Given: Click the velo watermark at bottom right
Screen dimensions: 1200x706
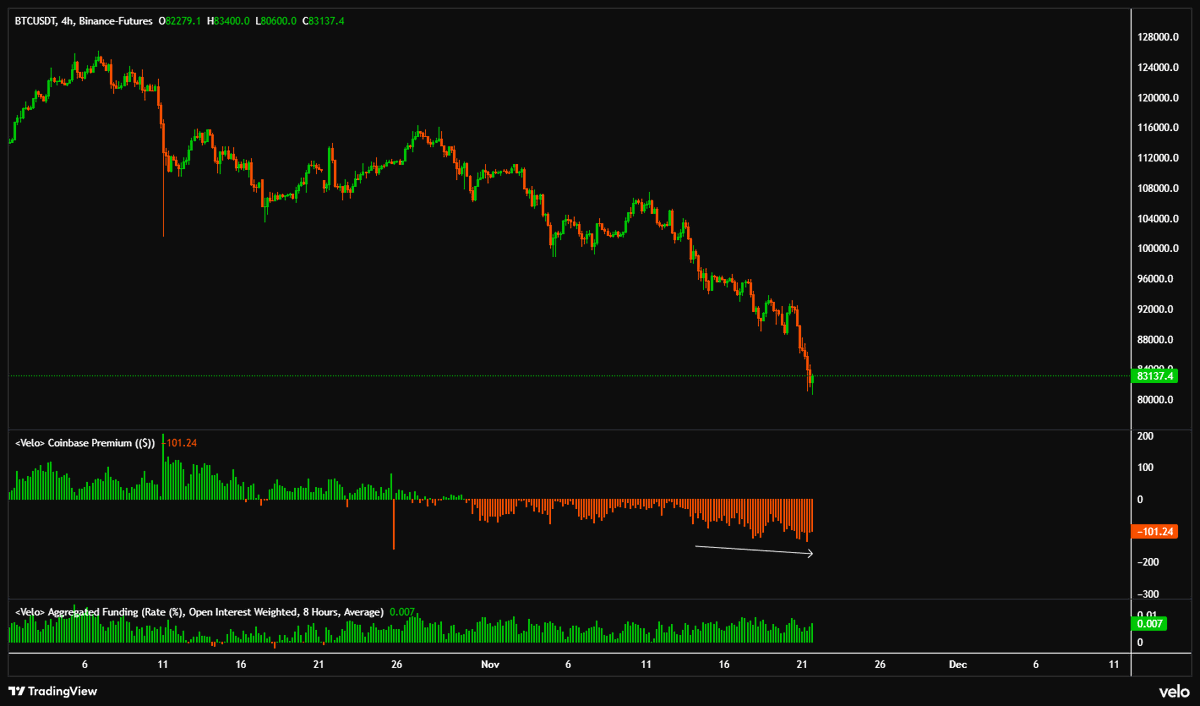Looking at the screenshot, I should (1176, 691).
